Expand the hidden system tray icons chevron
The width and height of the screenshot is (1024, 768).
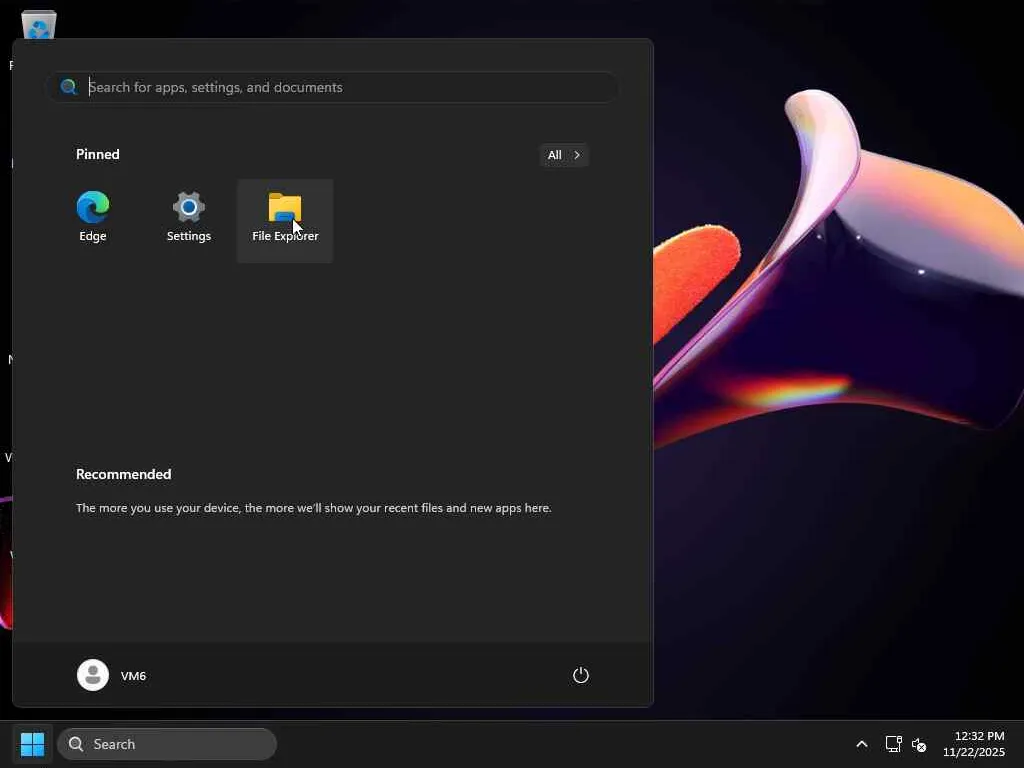pyautogui.click(x=862, y=744)
